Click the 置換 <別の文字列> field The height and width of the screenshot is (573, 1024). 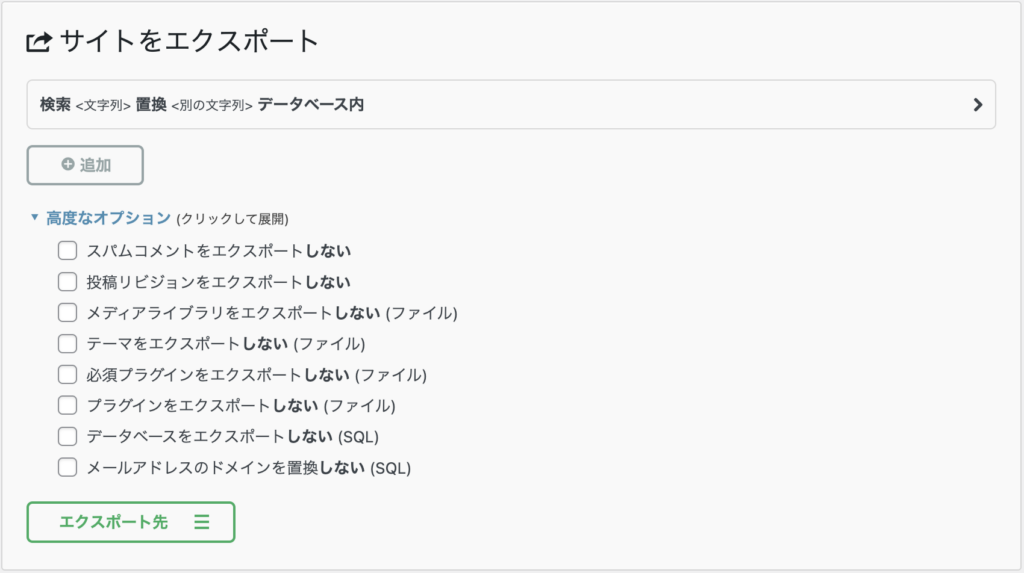pyautogui.click(x=194, y=105)
